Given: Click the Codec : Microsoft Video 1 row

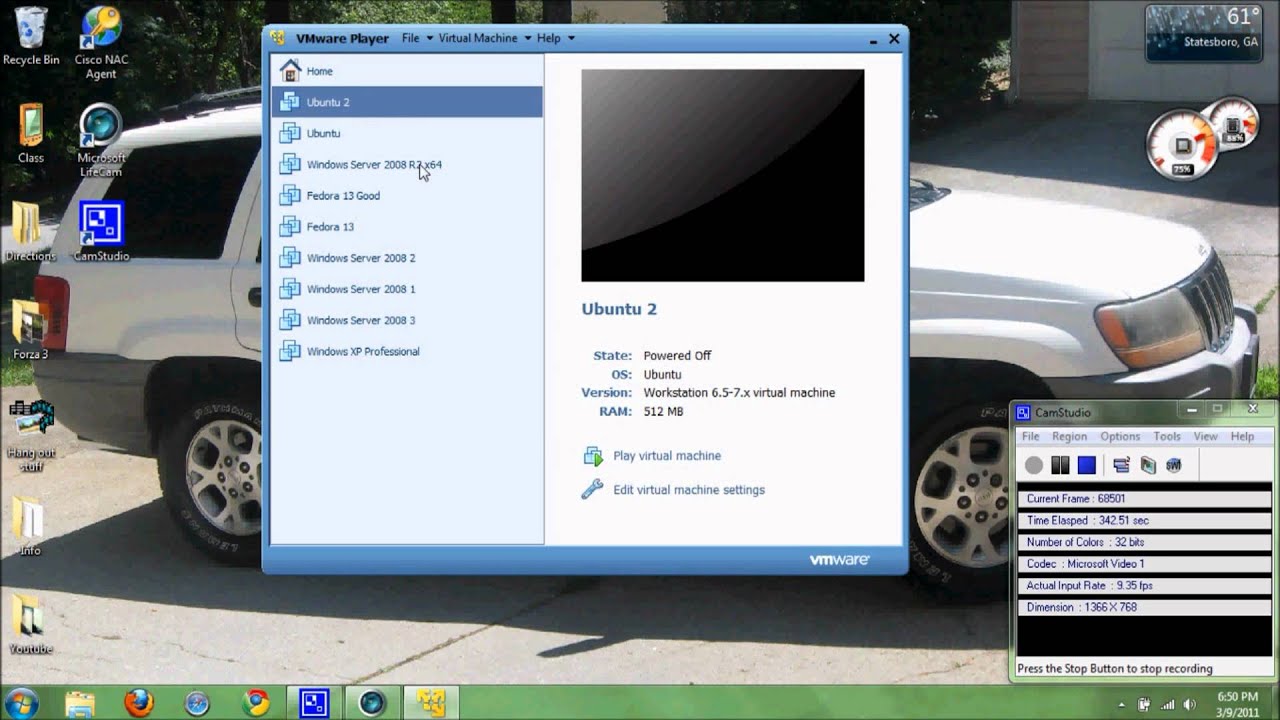Looking at the screenshot, I should 1144,564.
